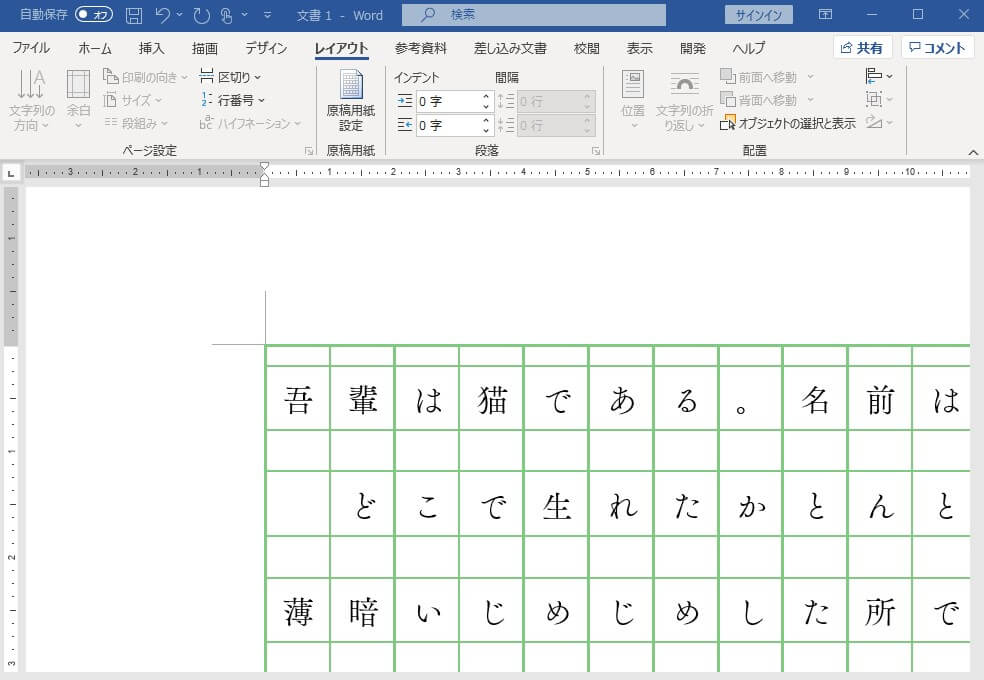The height and width of the screenshot is (680, 984).
Task: Undo the last action
Action: click(163, 15)
